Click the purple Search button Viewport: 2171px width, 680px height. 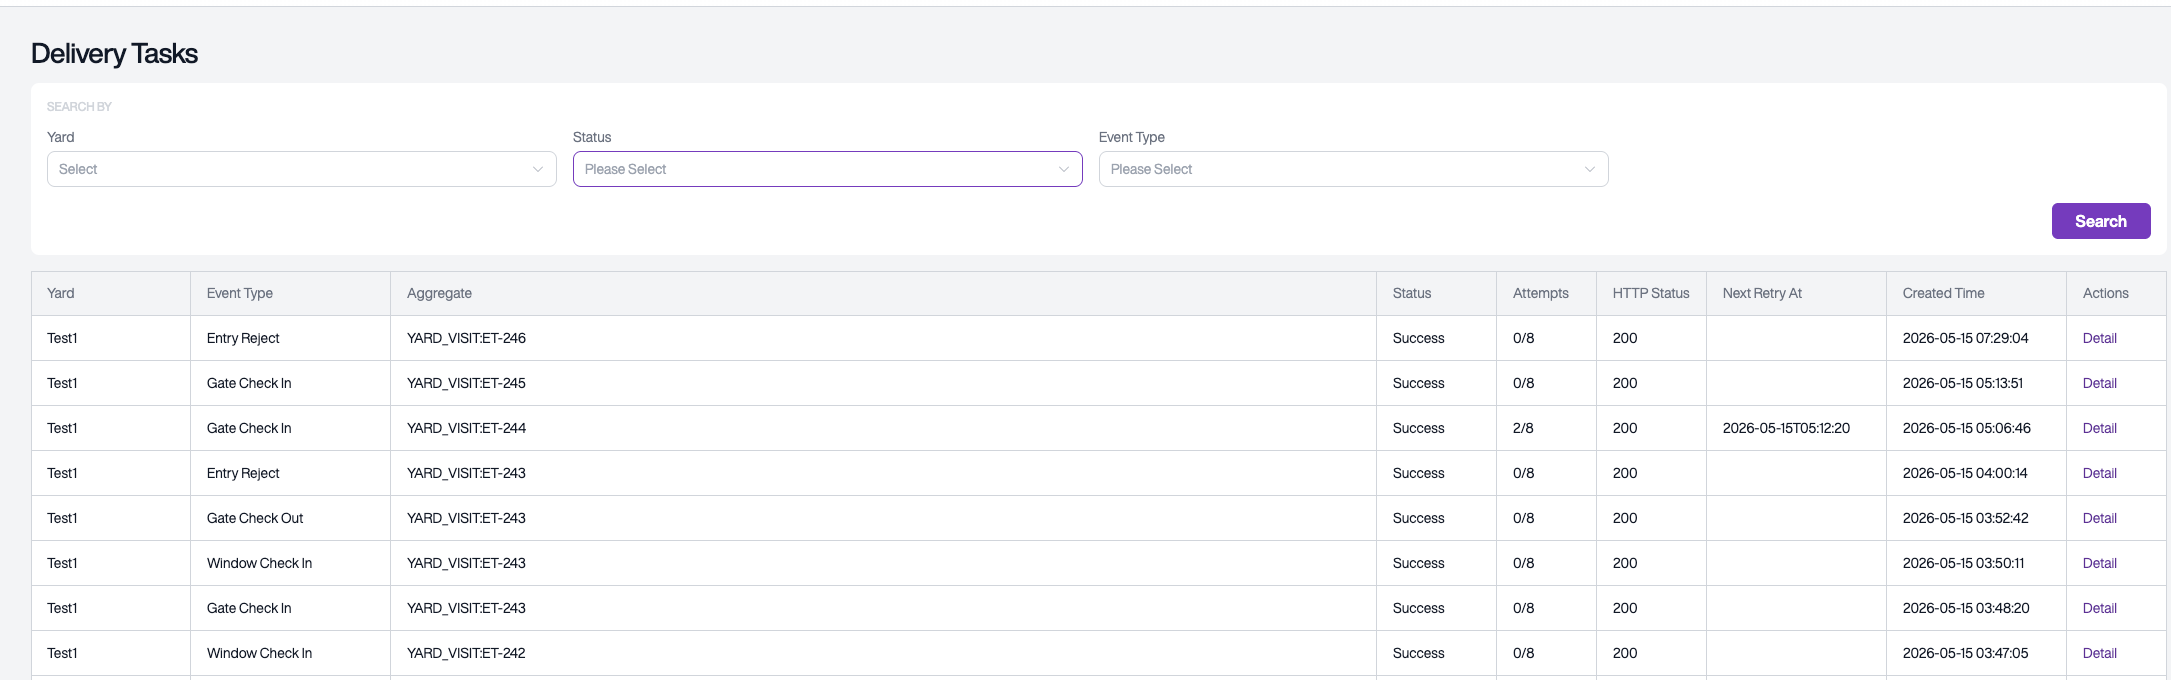click(x=2101, y=221)
